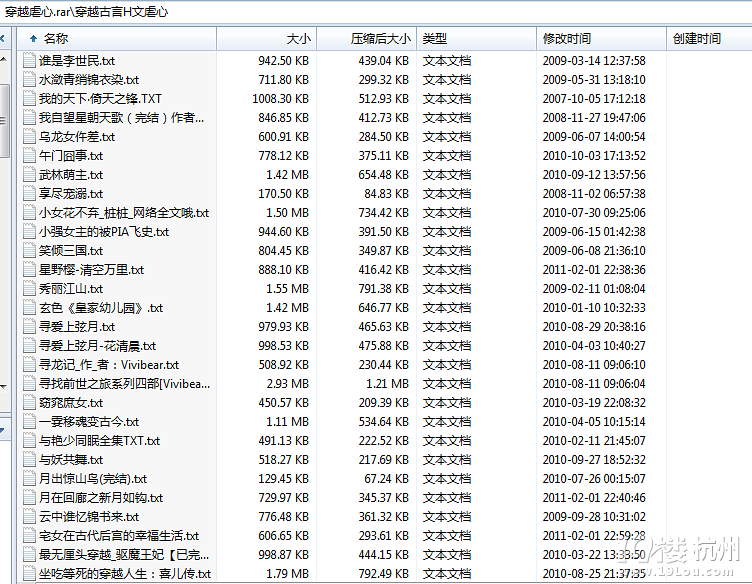Click the file icon of 窈窕庶女.txt
The image size is (752, 584).
point(29,403)
